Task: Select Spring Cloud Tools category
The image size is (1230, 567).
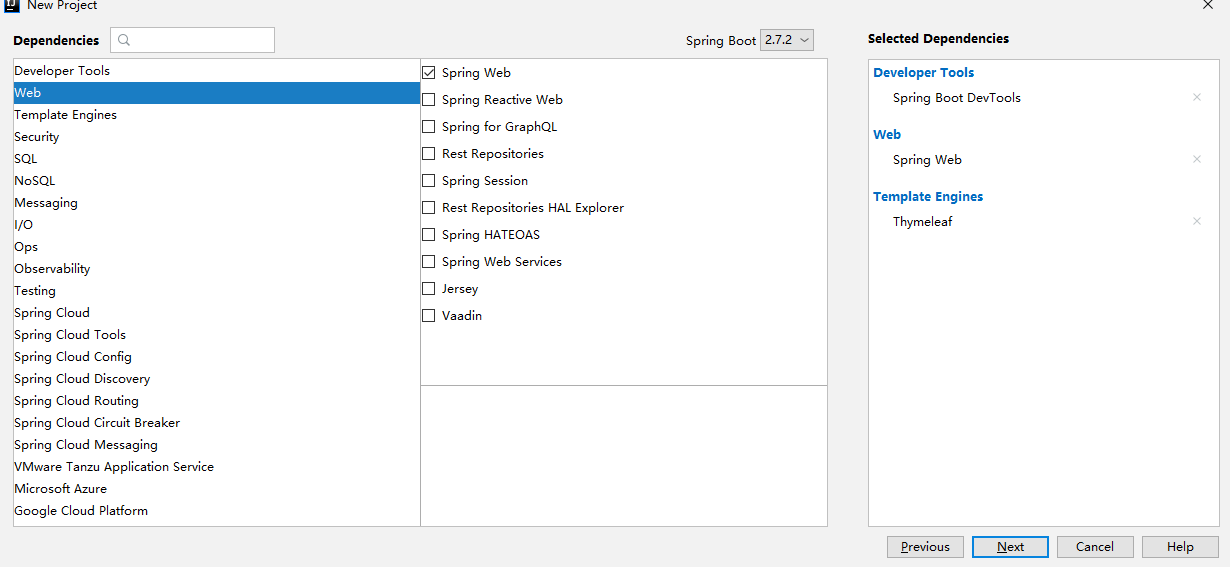Action: [x=216, y=335]
